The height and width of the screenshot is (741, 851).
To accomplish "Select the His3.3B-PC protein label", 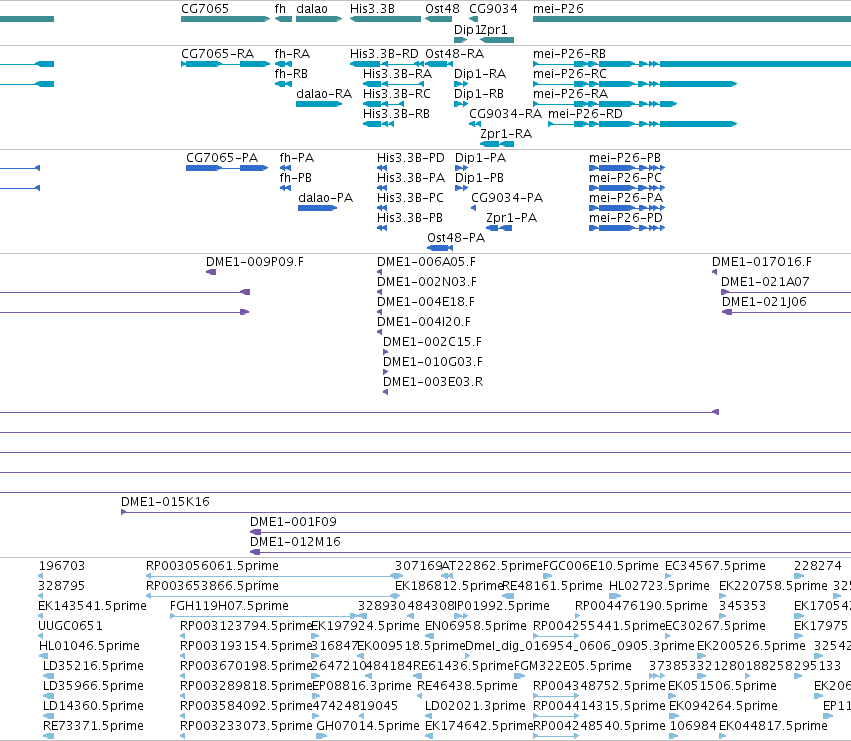I will pos(410,198).
